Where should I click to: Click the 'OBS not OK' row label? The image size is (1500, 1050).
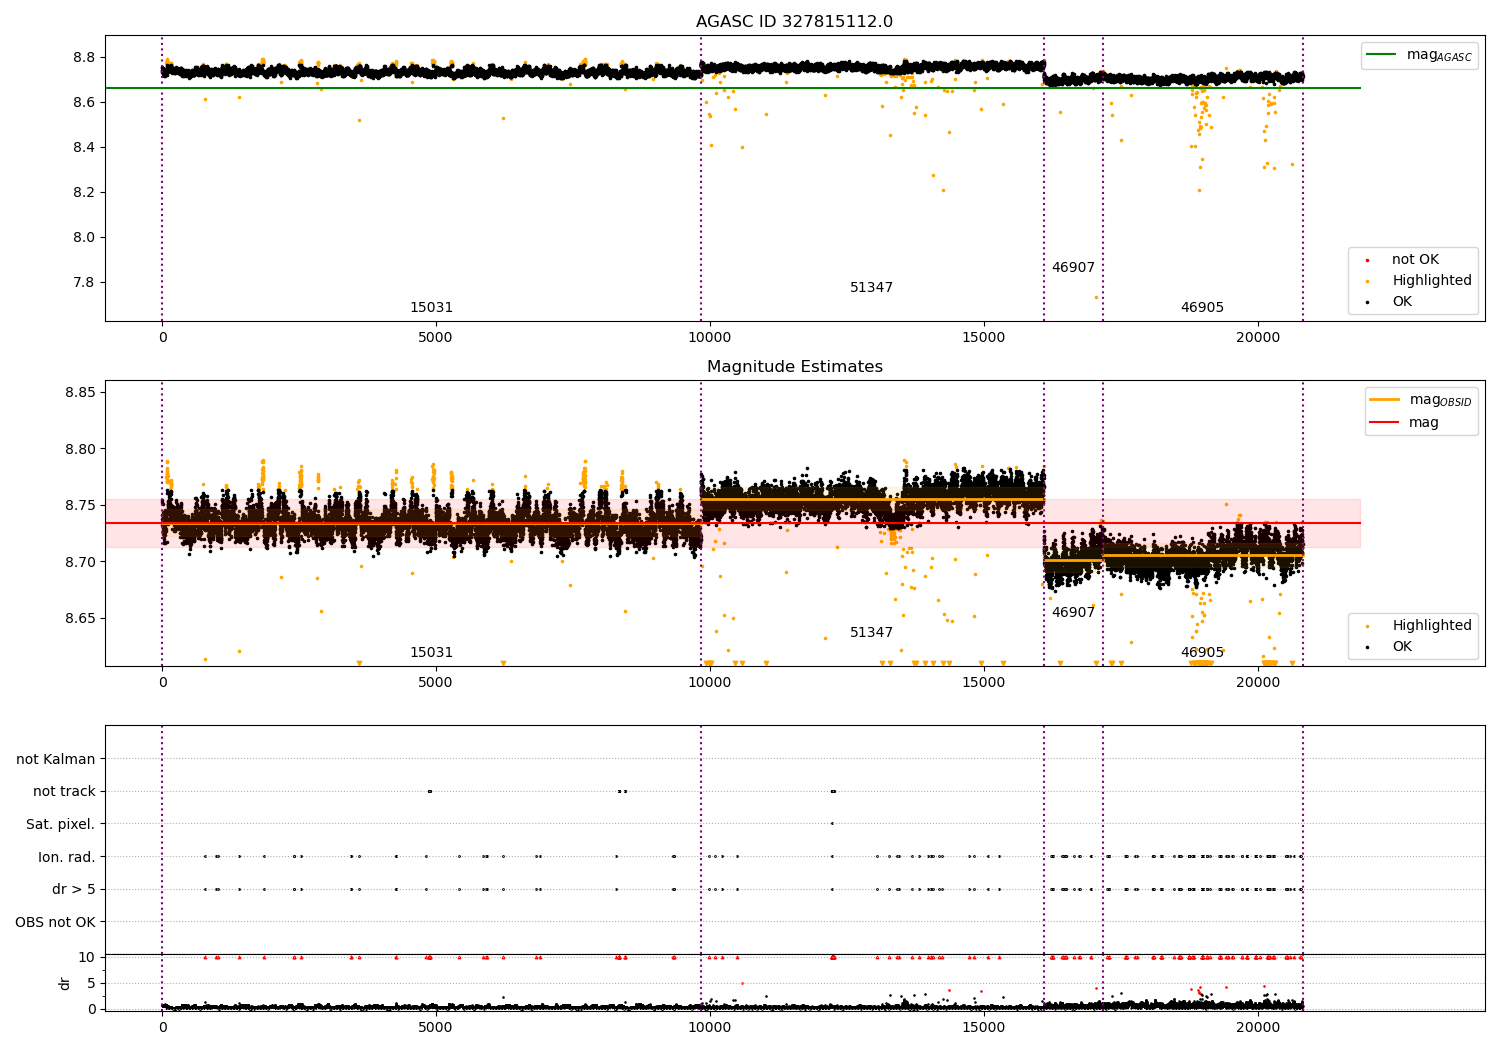coord(55,922)
